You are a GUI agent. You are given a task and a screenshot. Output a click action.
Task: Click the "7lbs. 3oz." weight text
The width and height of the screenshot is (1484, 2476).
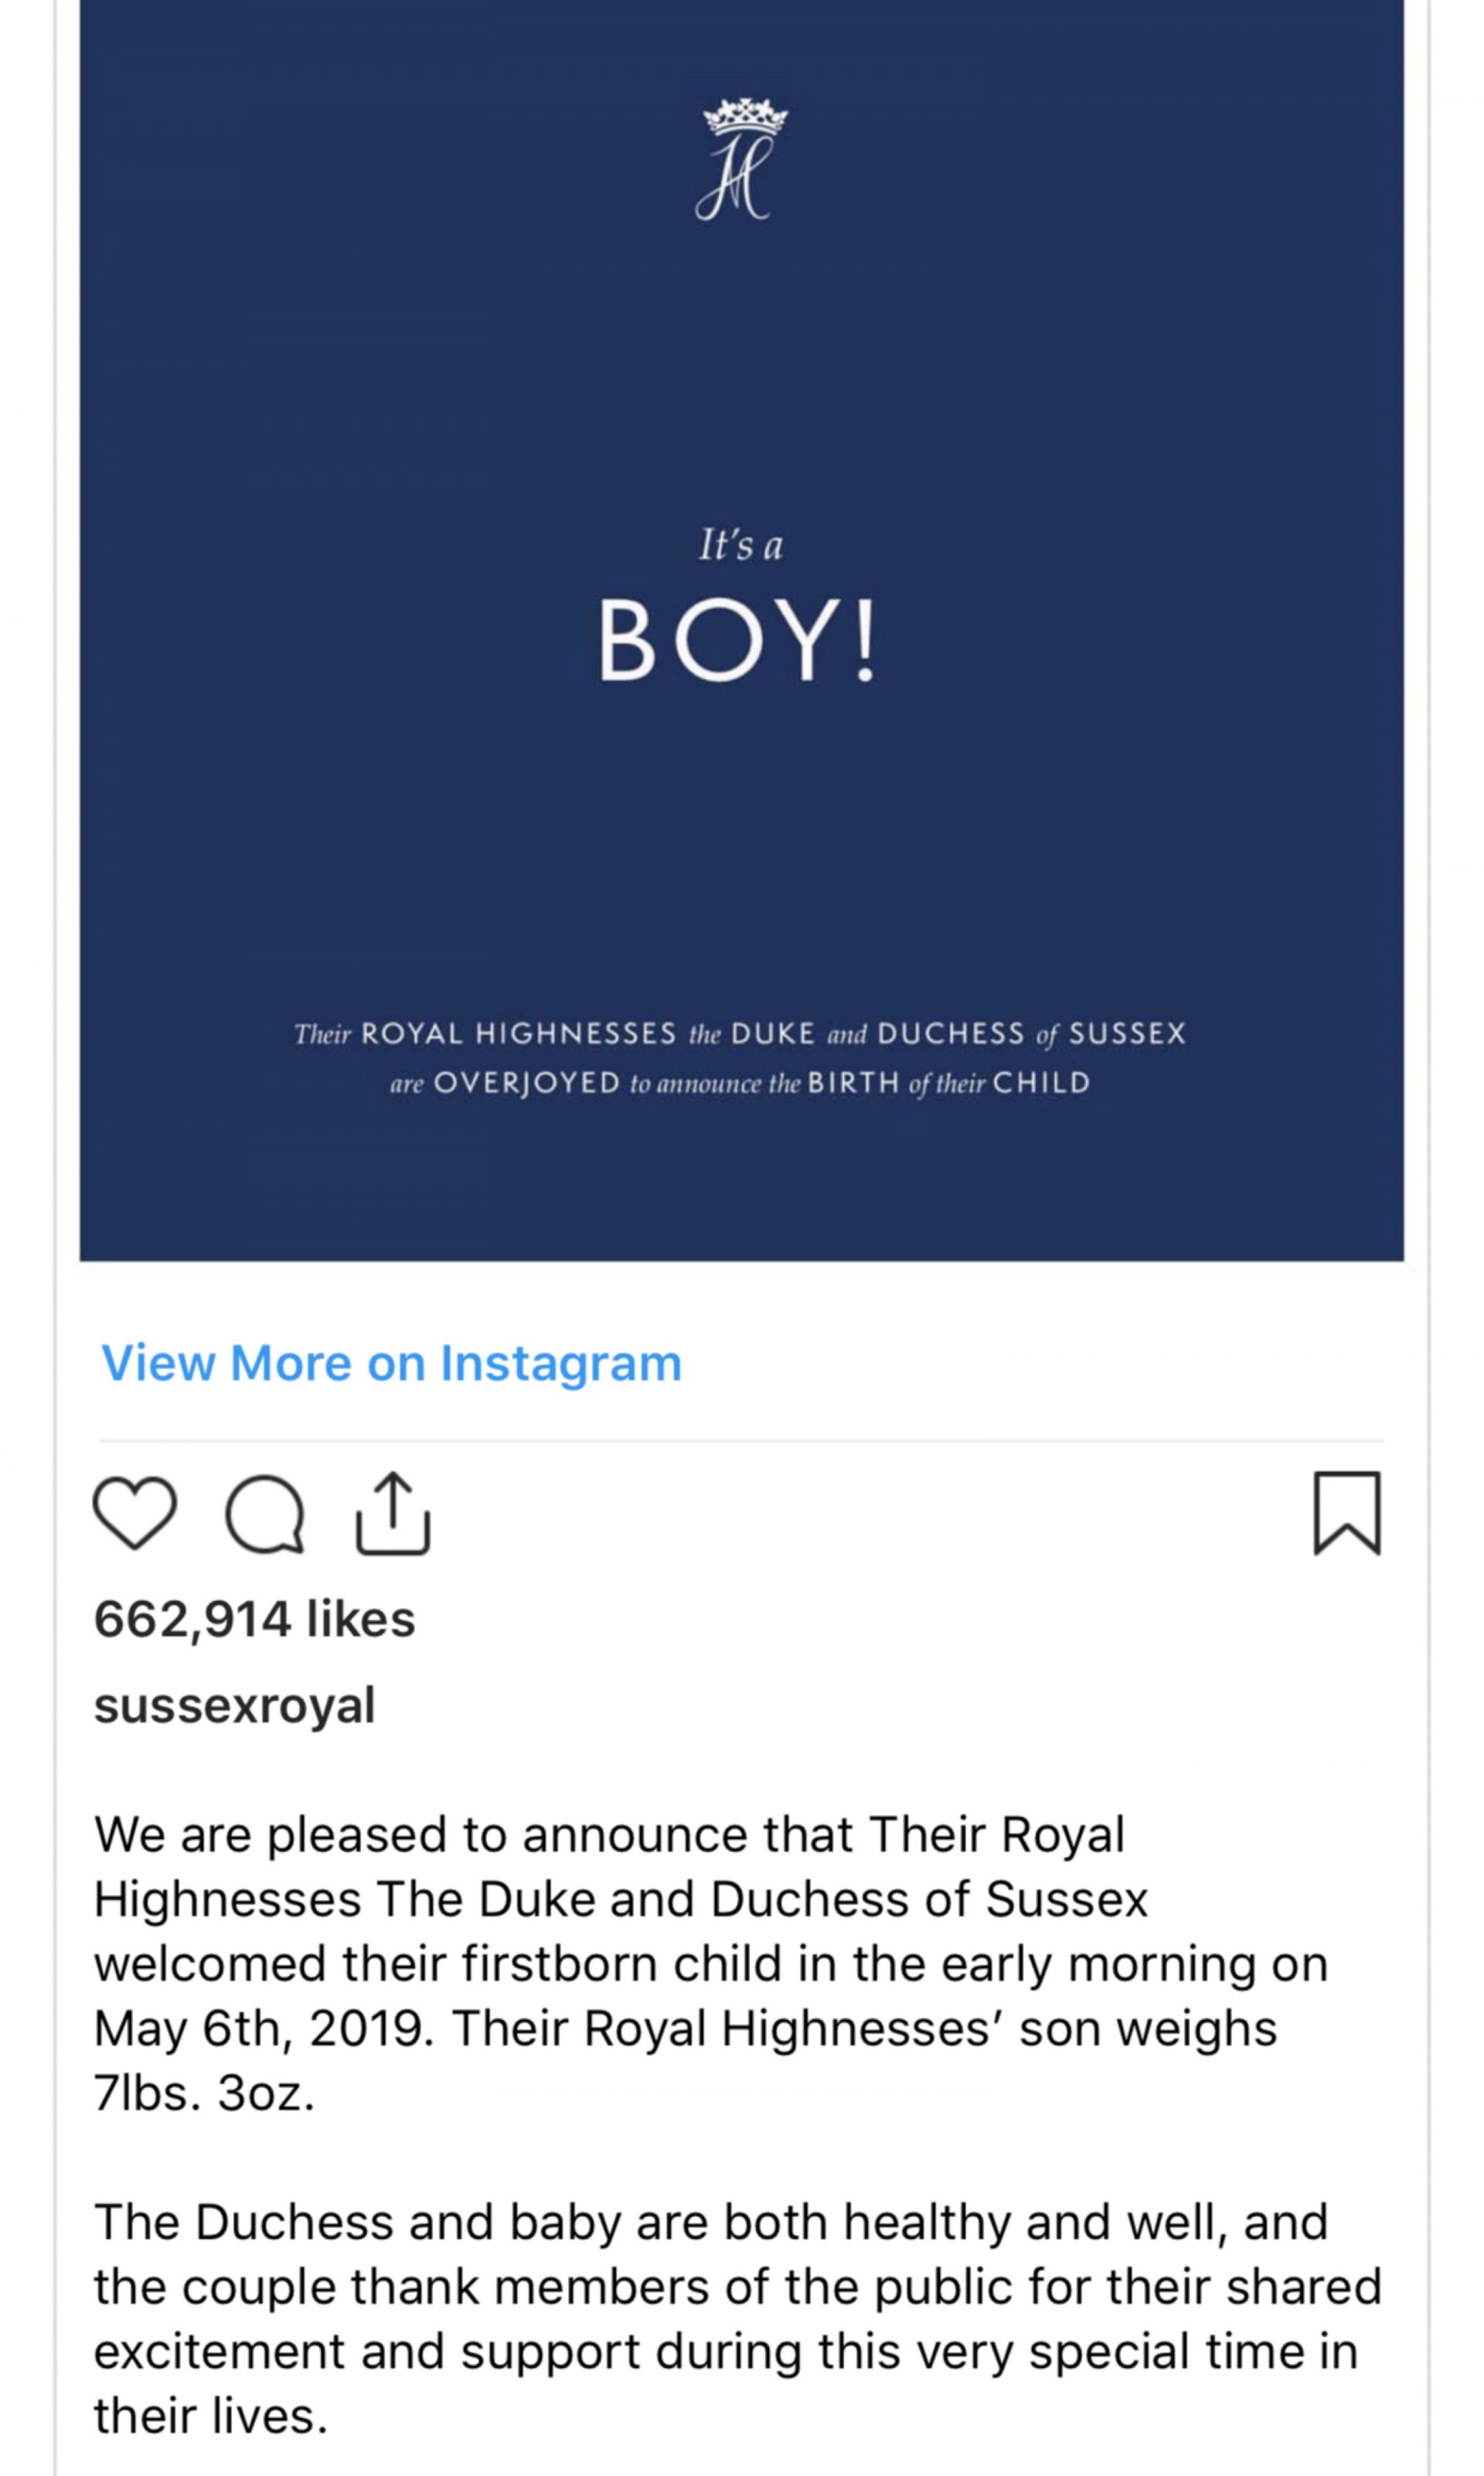pyautogui.click(x=204, y=2093)
